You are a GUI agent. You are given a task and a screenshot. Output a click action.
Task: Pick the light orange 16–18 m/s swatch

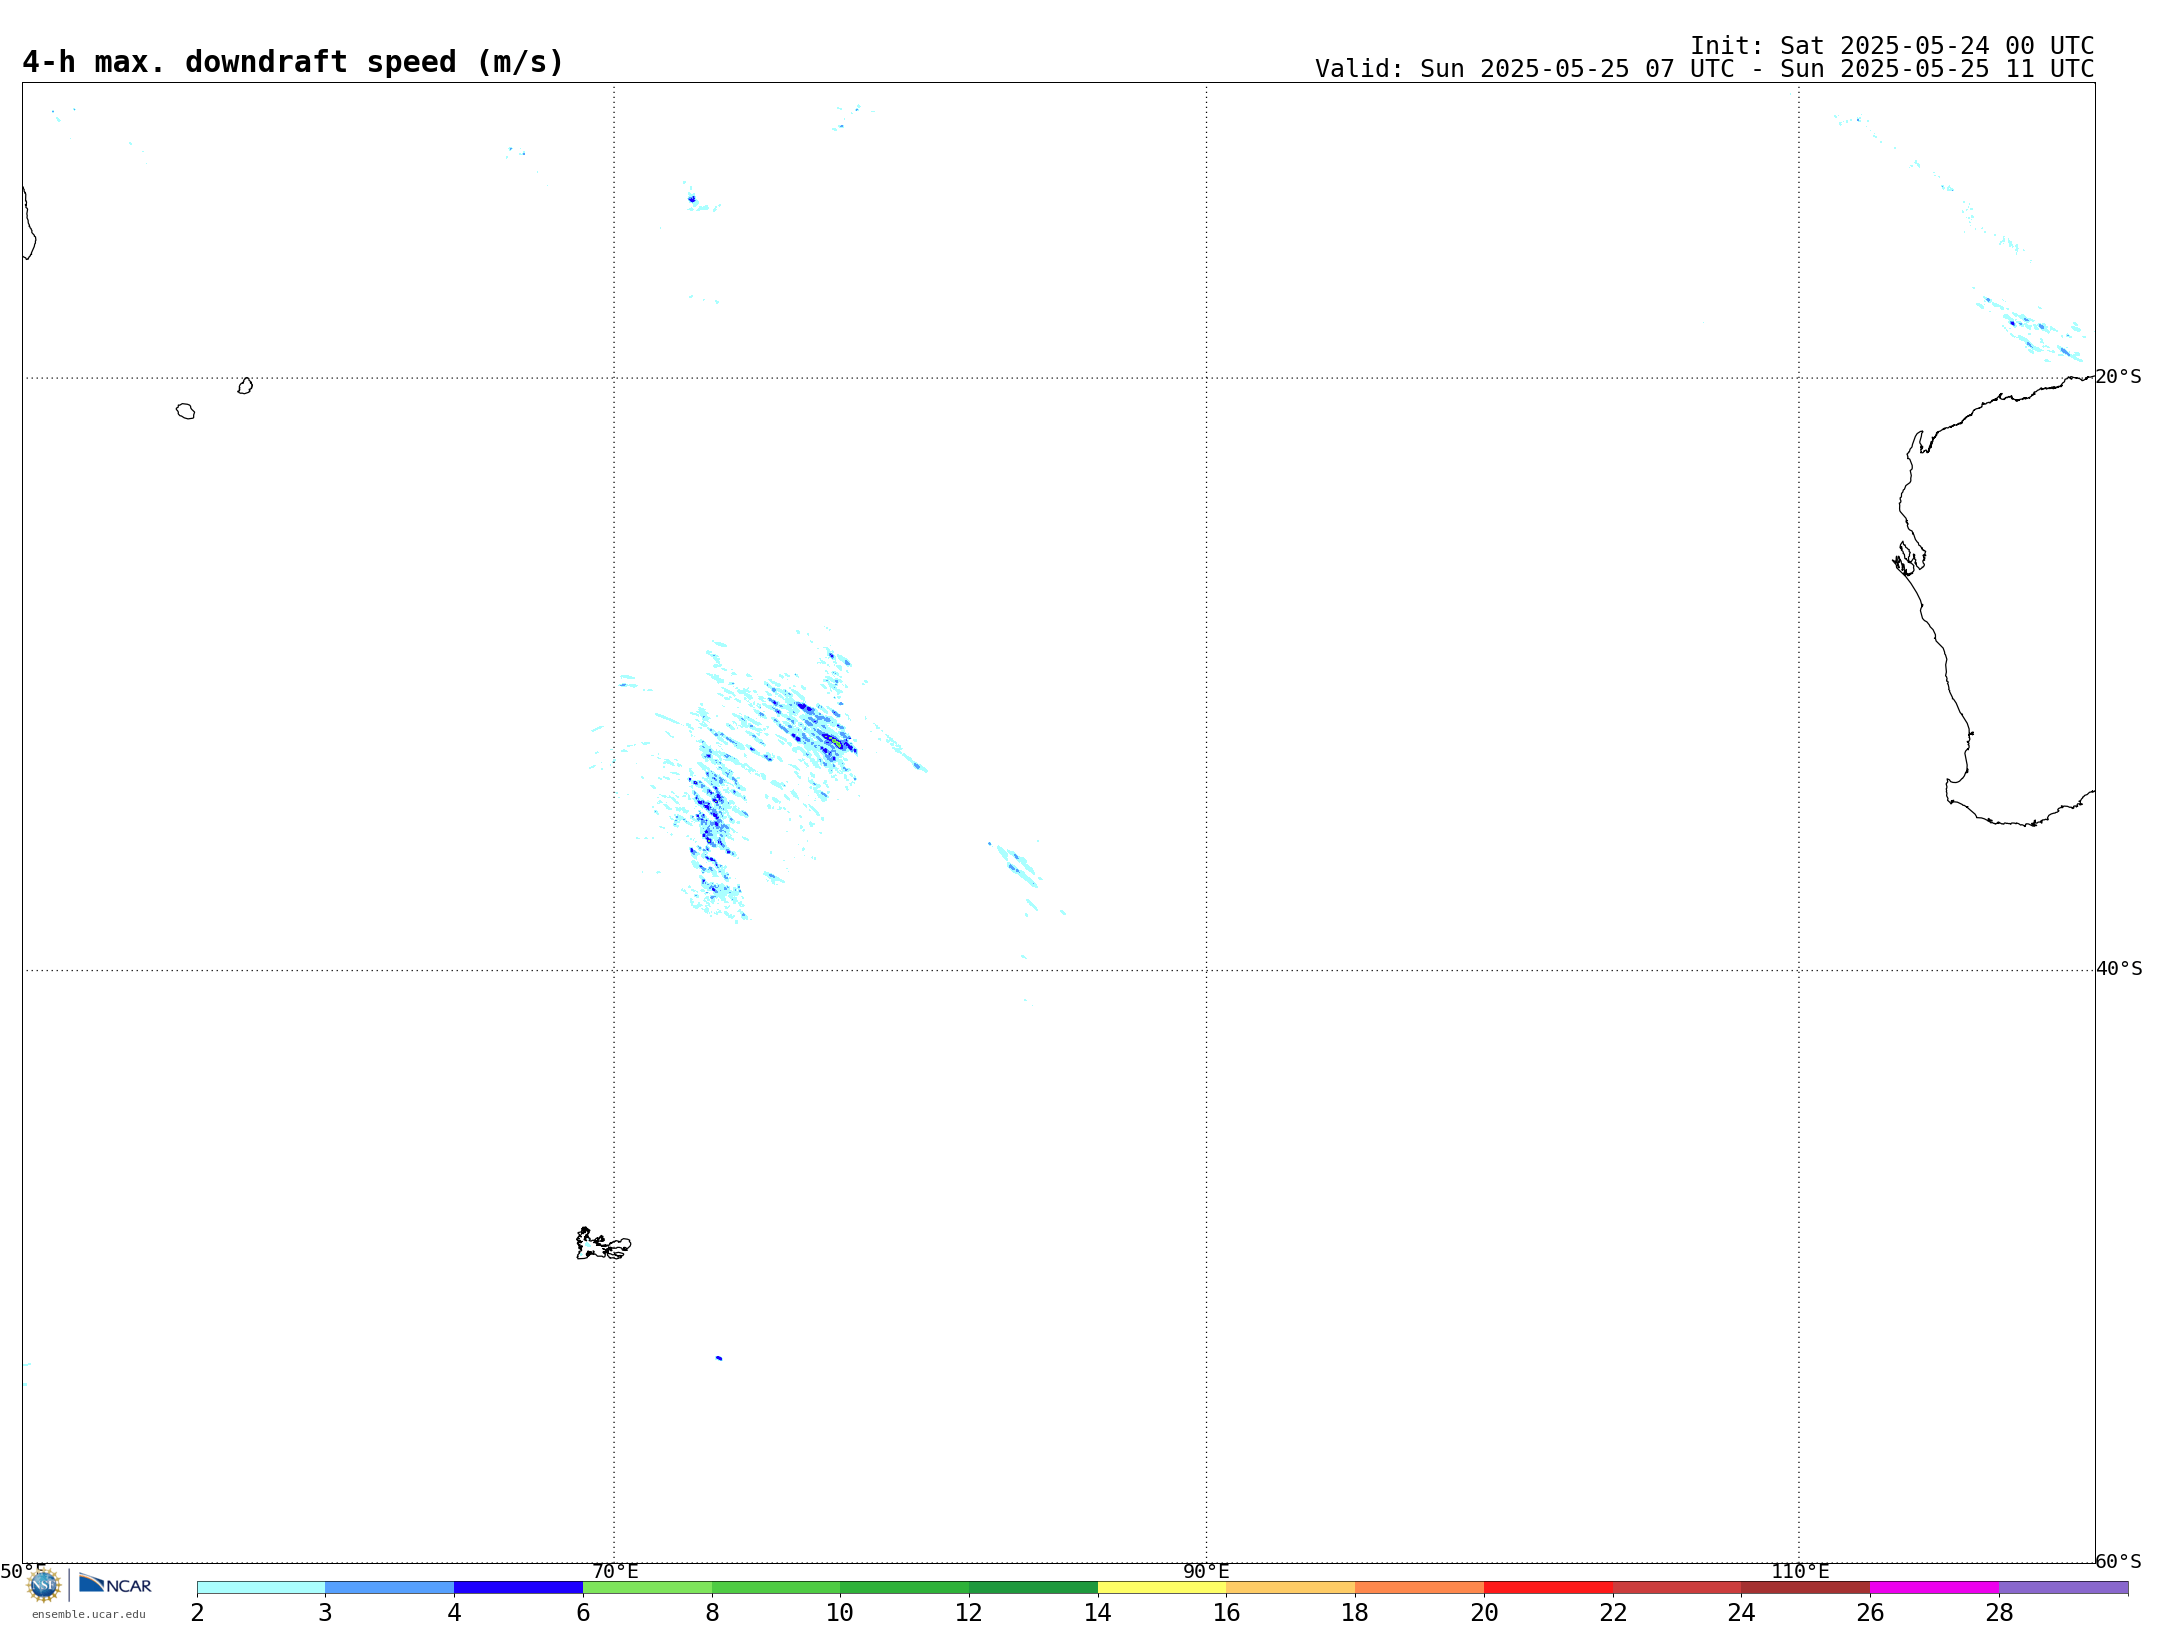coord(1291,1588)
